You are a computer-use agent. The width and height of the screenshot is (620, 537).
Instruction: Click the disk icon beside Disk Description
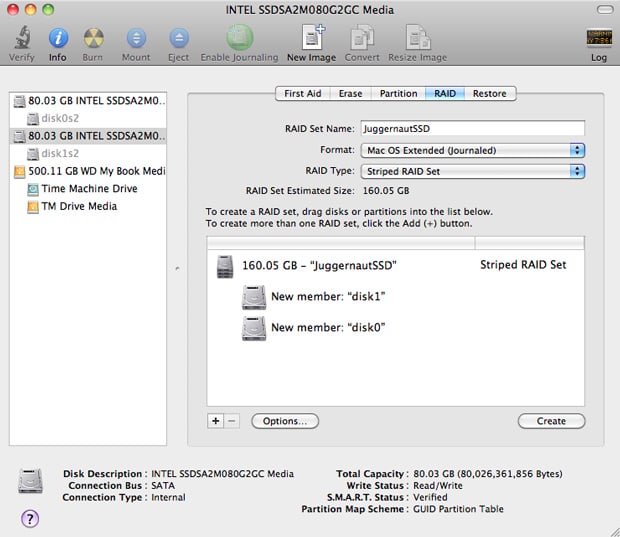pyautogui.click(x=30, y=481)
